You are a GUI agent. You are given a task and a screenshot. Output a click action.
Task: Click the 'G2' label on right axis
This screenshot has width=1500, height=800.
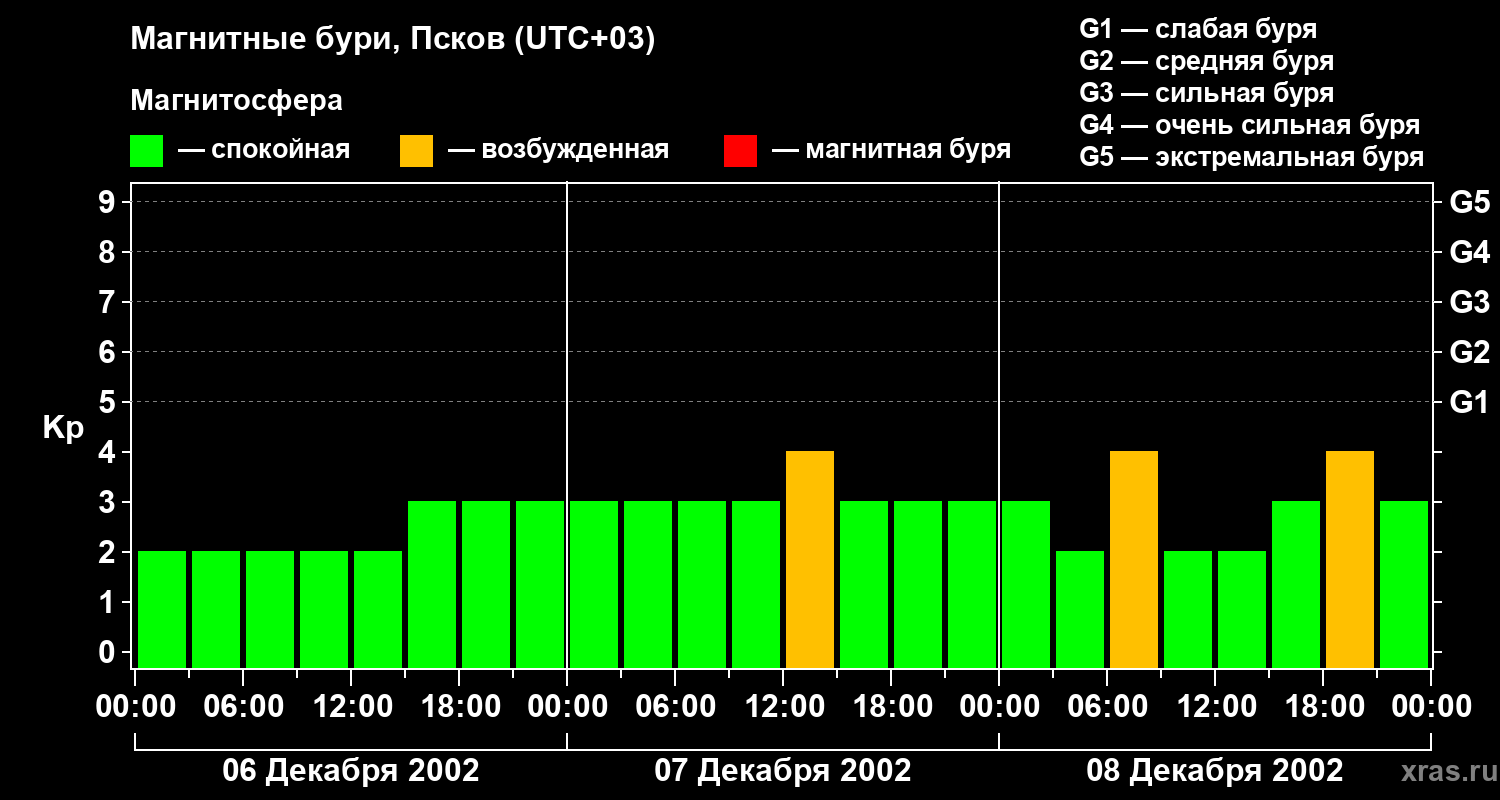[1469, 352]
